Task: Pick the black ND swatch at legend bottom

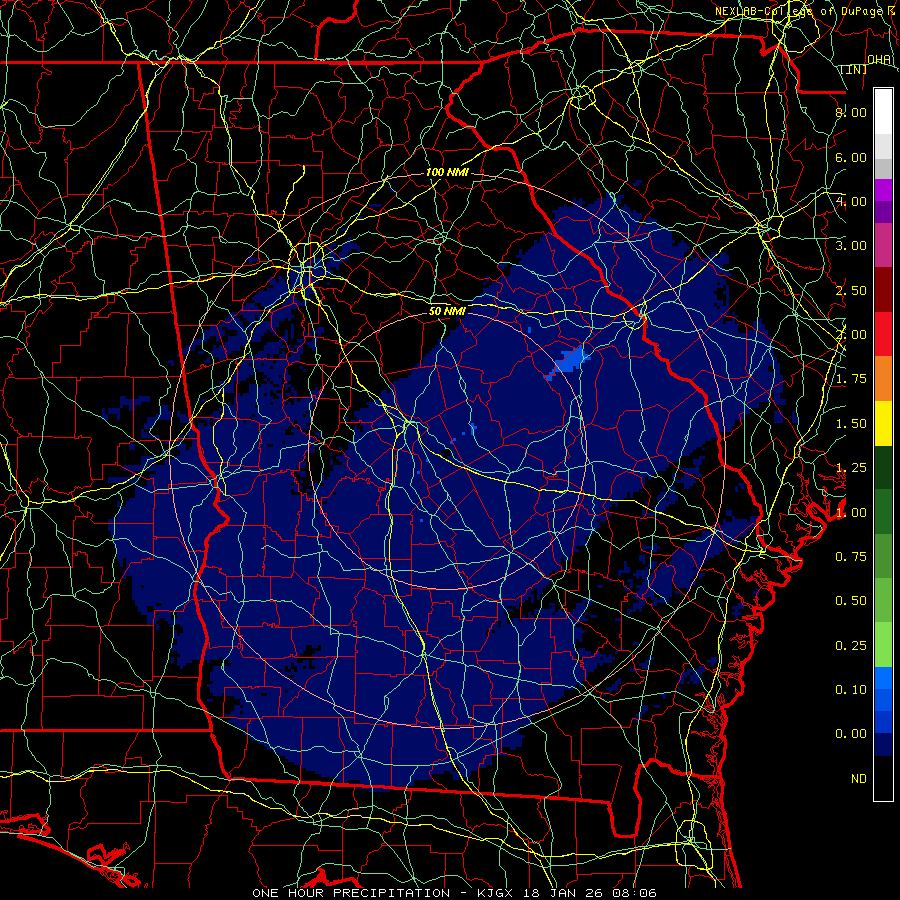Action: [x=883, y=779]
